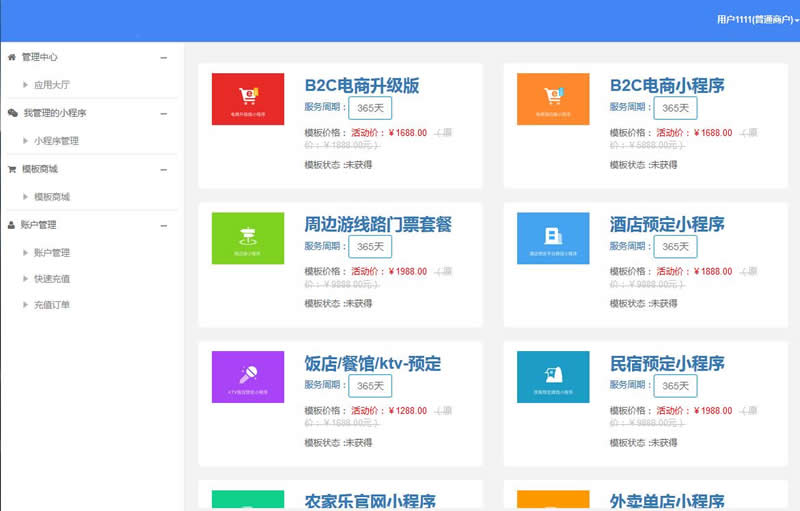
Task: Open 充值订单 in the sidebar
Action: [52, 304]
